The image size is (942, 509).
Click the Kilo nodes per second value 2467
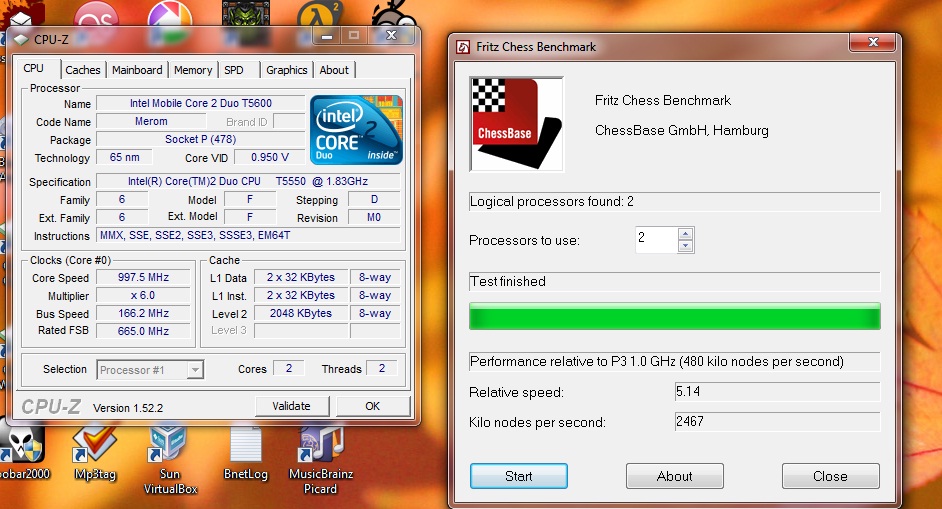click(x=777, y=422)
